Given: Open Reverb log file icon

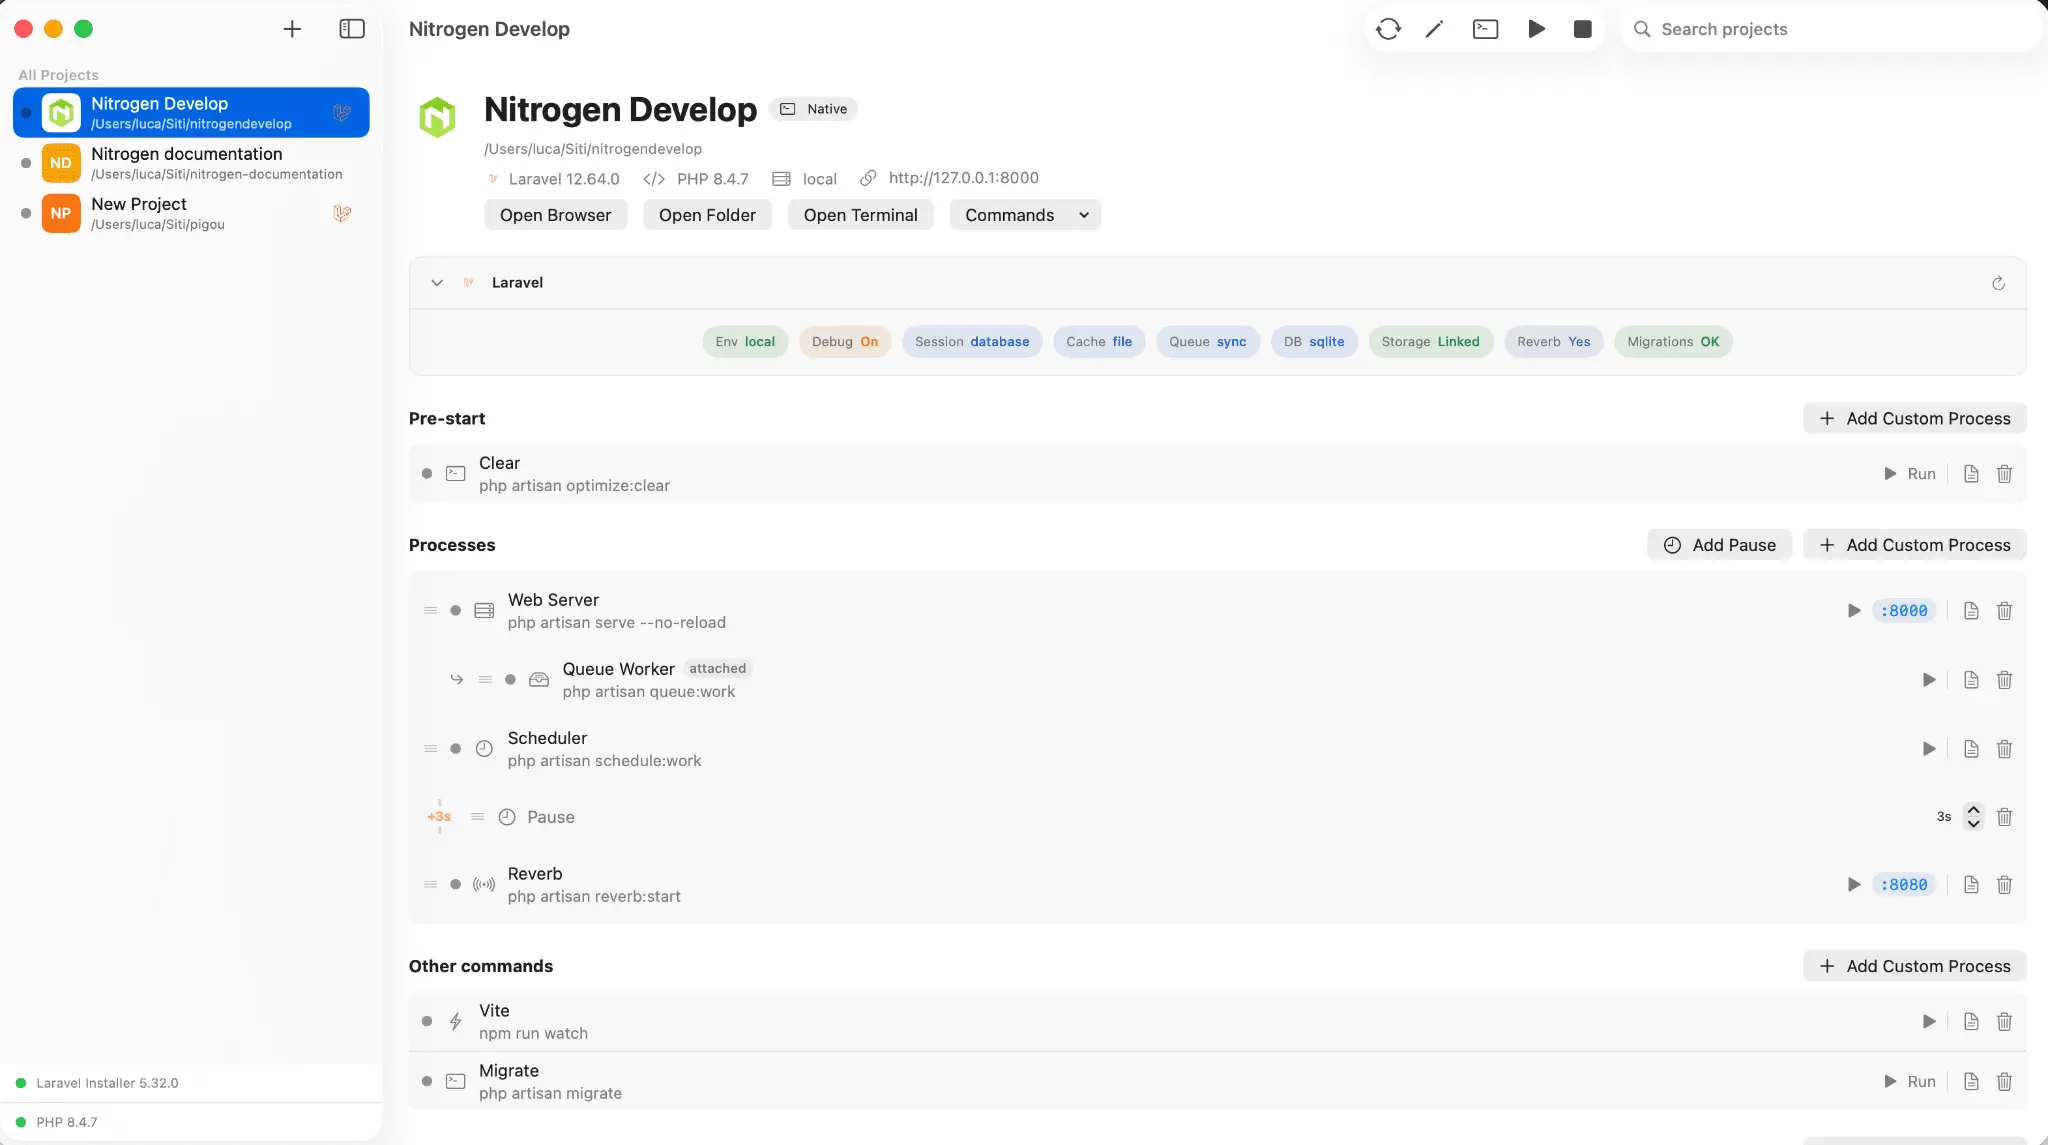Looking at the screenshot, I should [x=1971, y=885].
